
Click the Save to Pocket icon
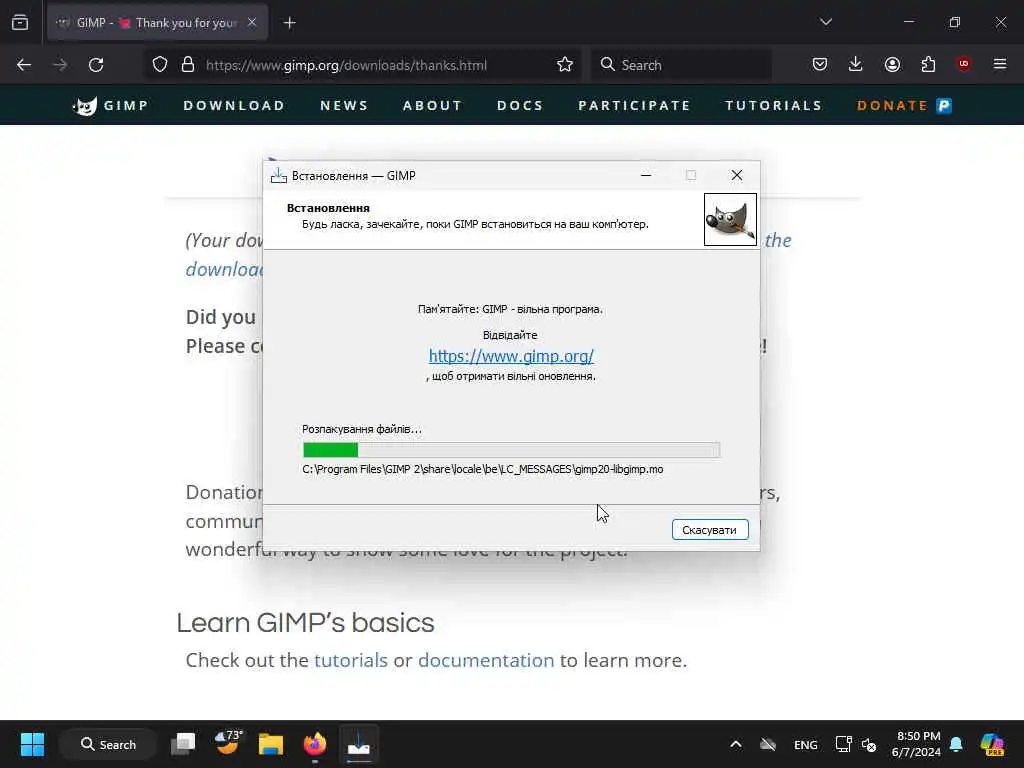point(820,64)
